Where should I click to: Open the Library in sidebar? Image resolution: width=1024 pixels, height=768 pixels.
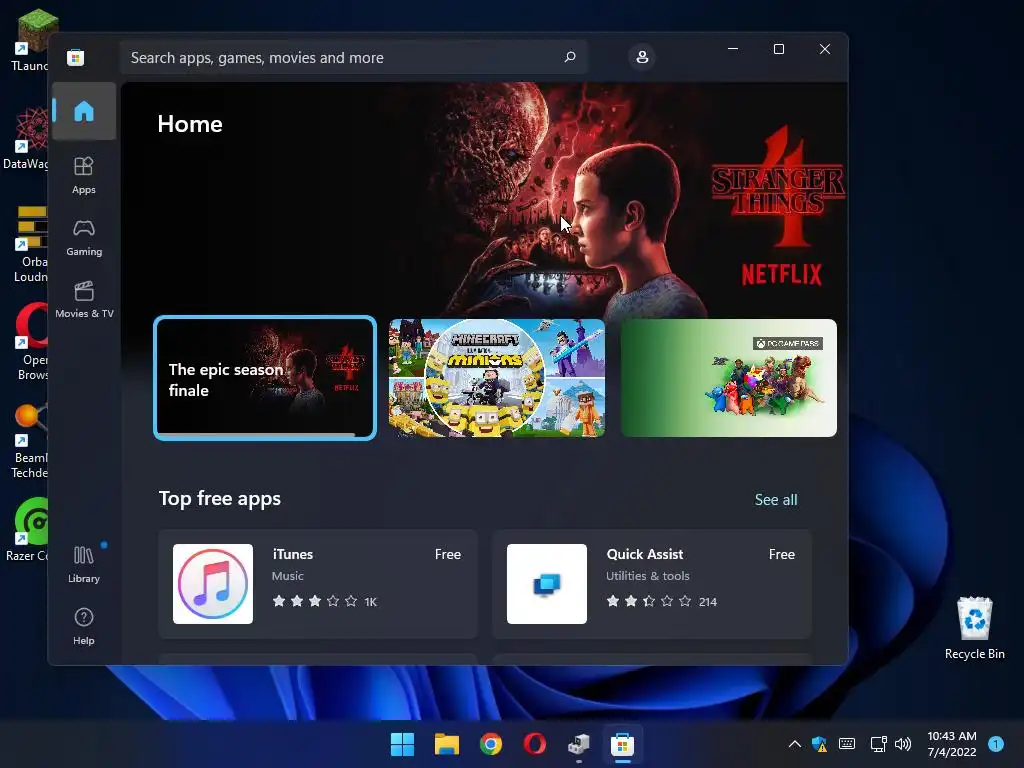tap(84, 564)
